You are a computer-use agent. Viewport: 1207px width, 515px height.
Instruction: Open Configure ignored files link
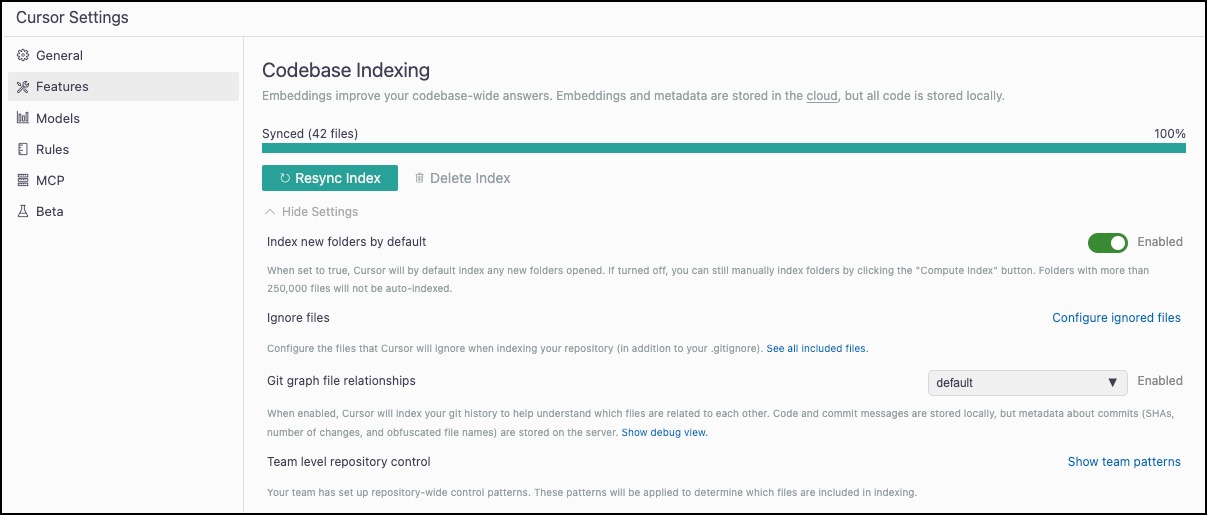pos(1116,318)
